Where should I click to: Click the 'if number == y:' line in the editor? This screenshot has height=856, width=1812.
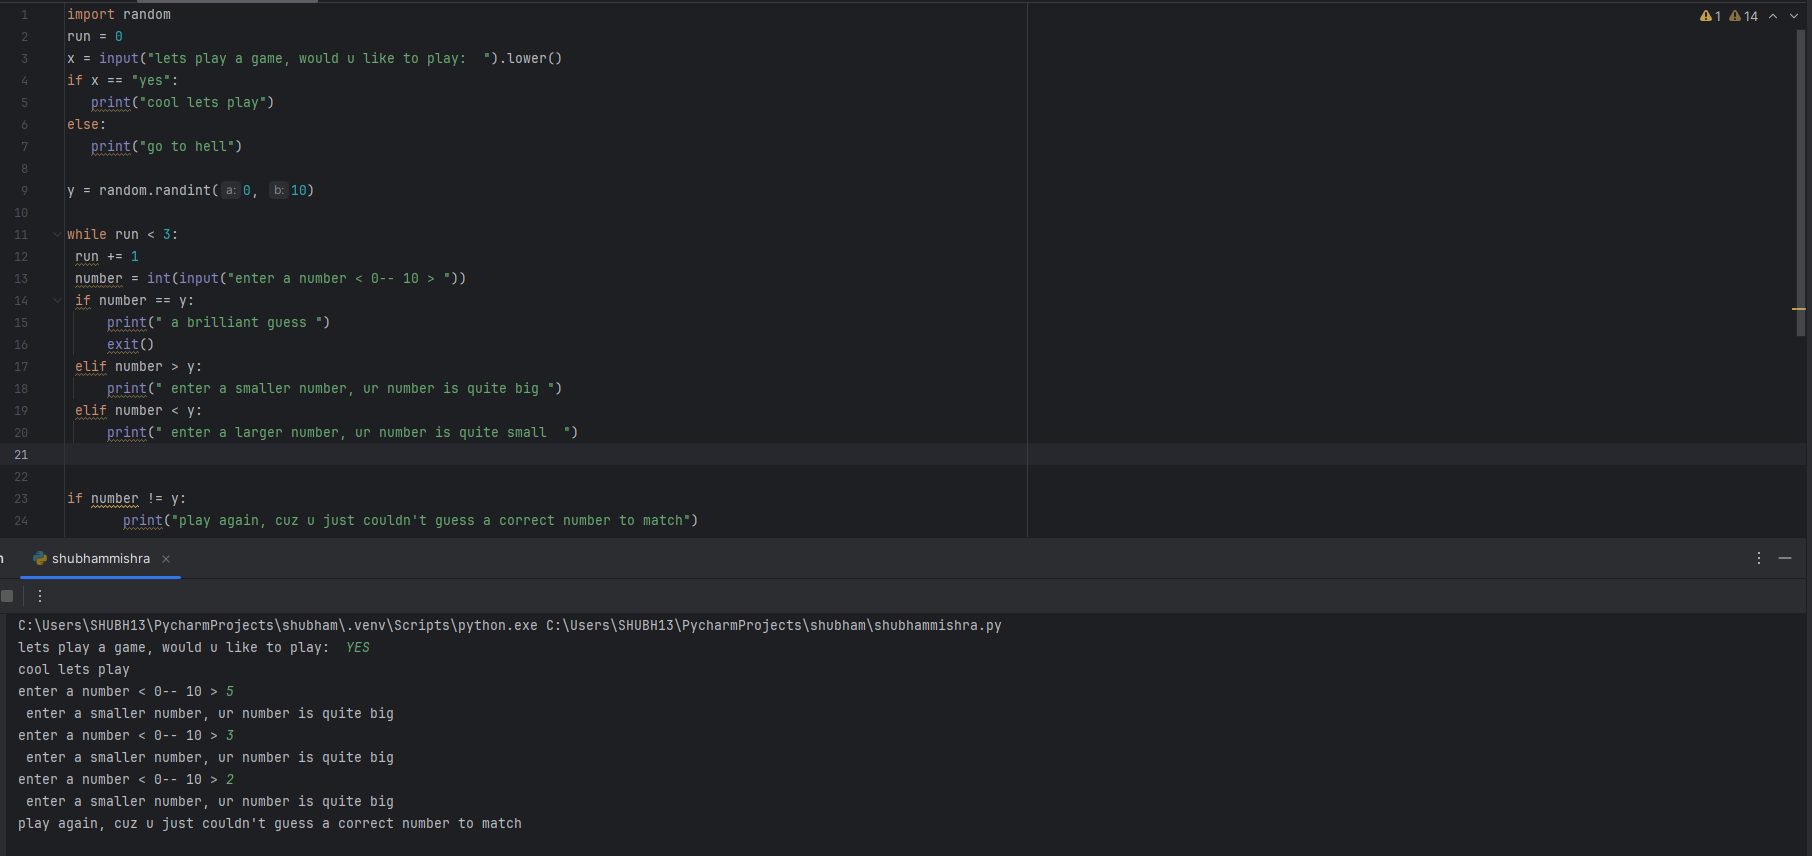coord(135,301)
